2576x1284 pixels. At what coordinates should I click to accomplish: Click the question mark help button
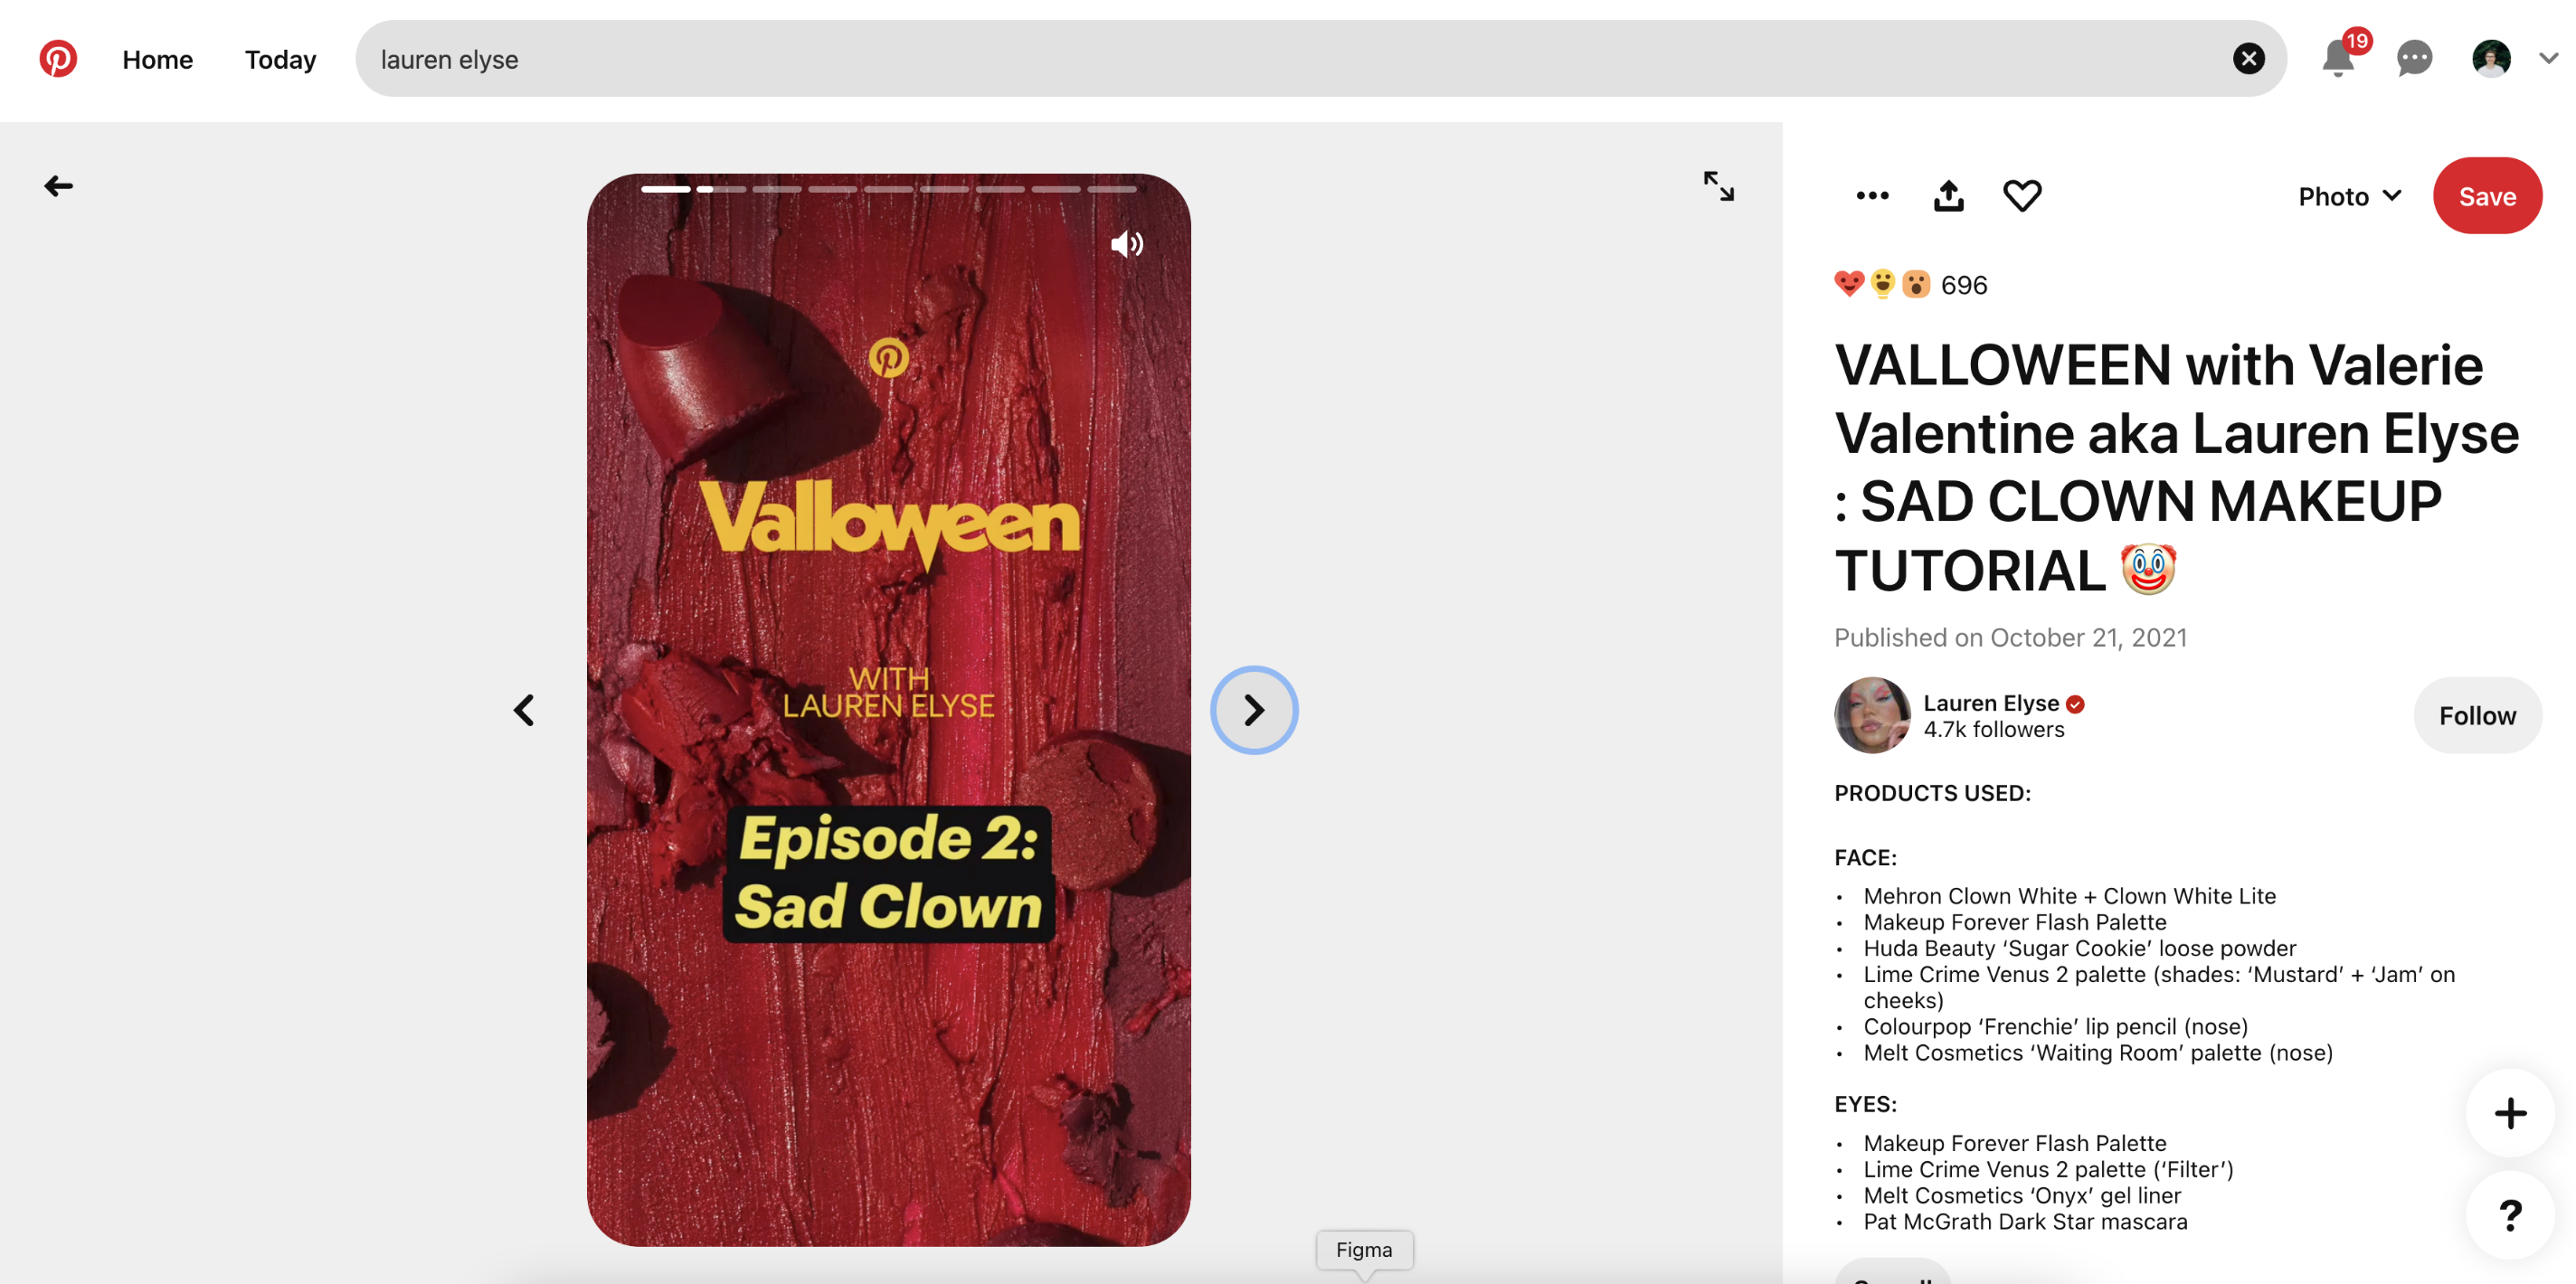2510,1215
